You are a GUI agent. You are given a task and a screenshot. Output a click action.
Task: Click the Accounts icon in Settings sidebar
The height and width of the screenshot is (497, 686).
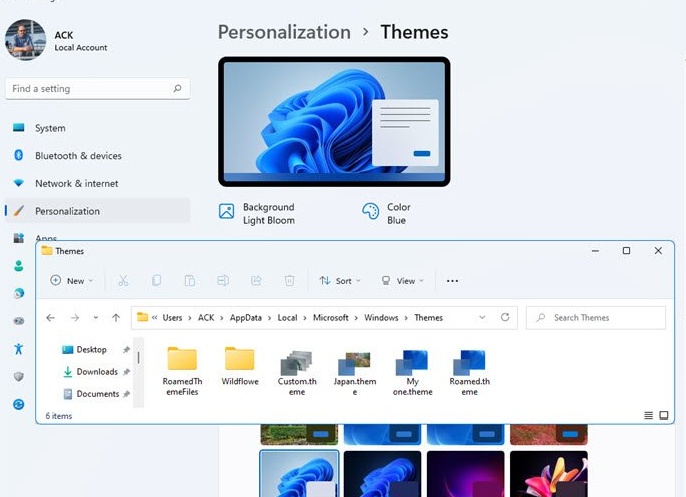18,266
